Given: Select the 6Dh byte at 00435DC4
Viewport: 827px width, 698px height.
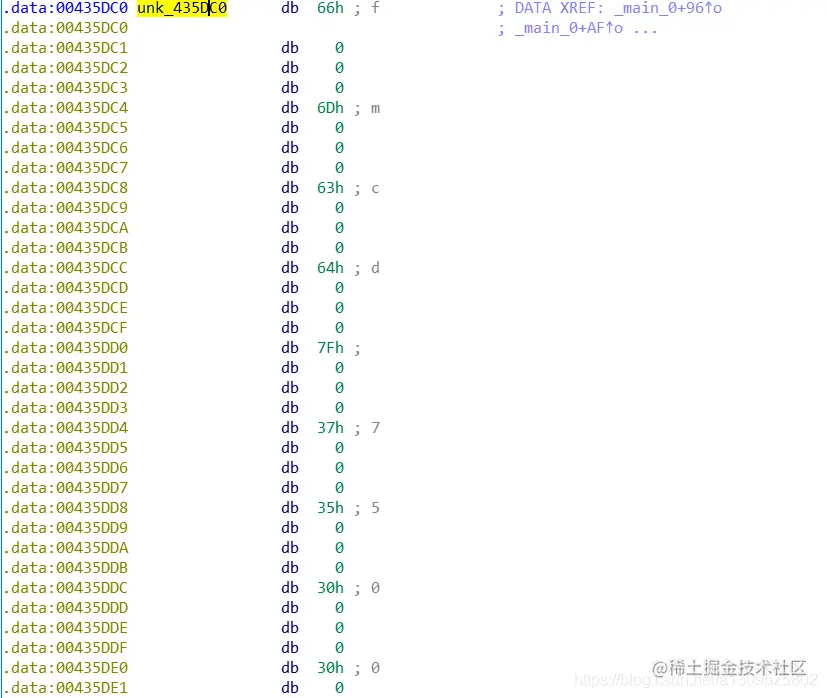Looking at the screenshot, I should 330,108.
